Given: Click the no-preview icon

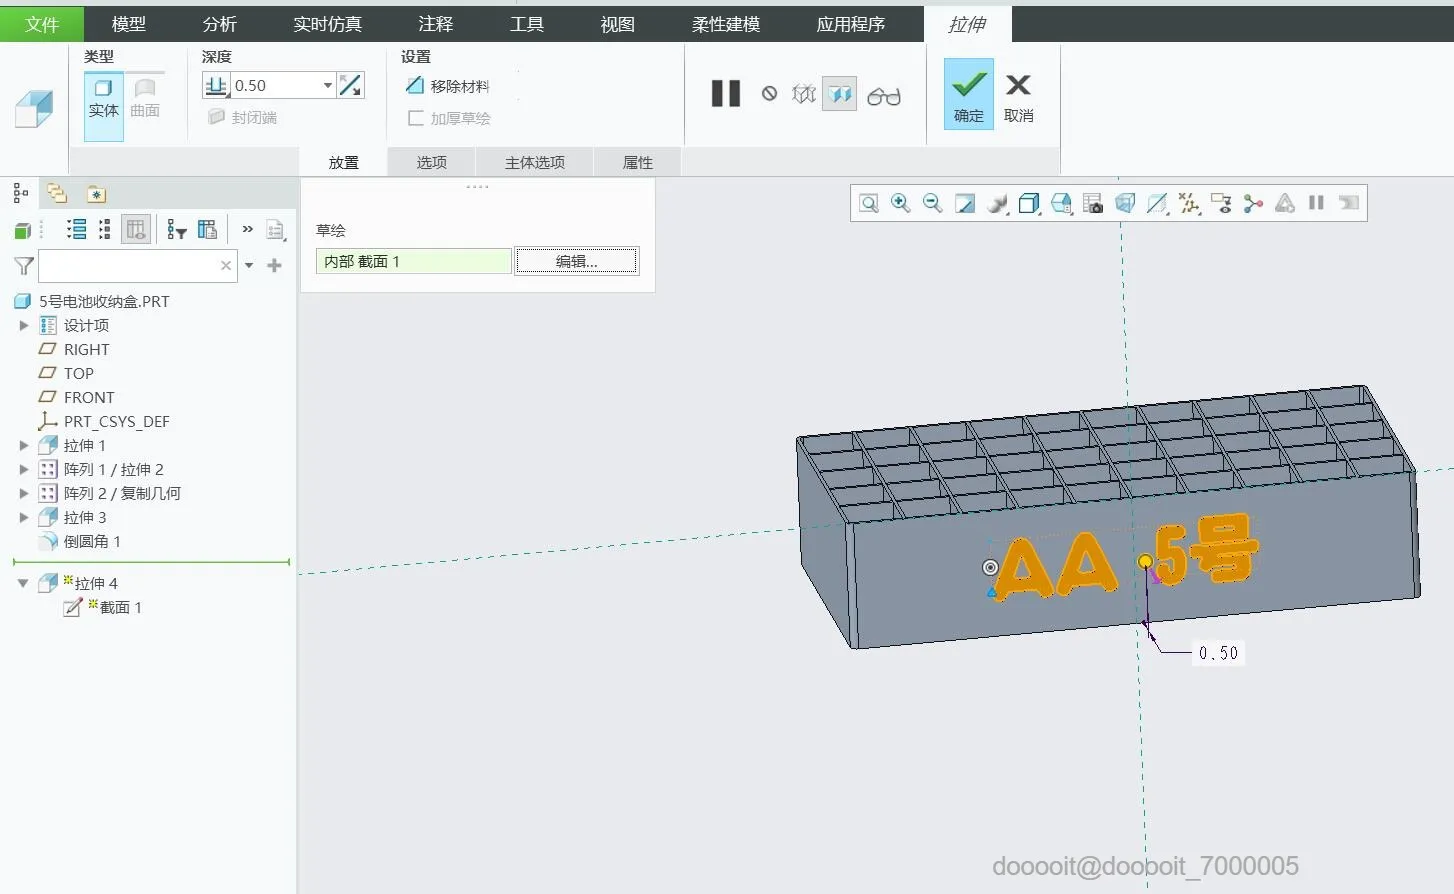Looking at the screenshot, I should click(x=769, y=94).
